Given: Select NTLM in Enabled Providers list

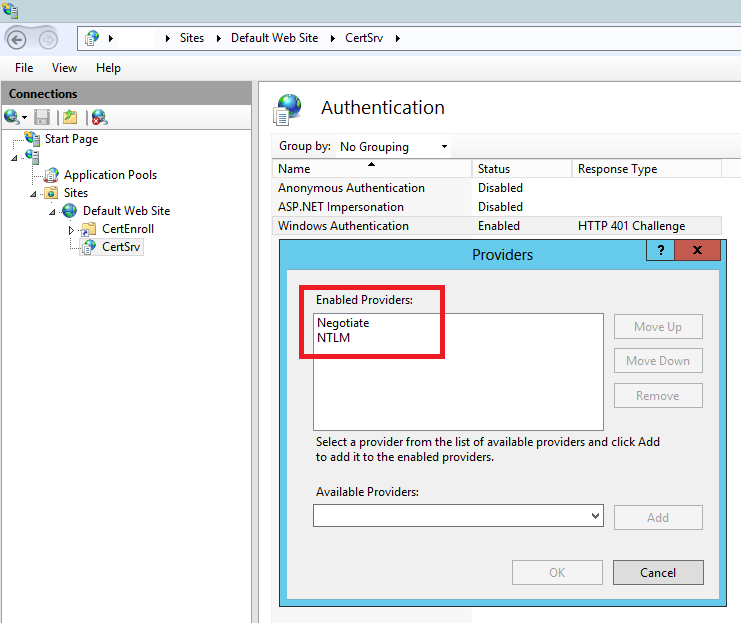Looking at the screenshot, I should click(333, 338).
